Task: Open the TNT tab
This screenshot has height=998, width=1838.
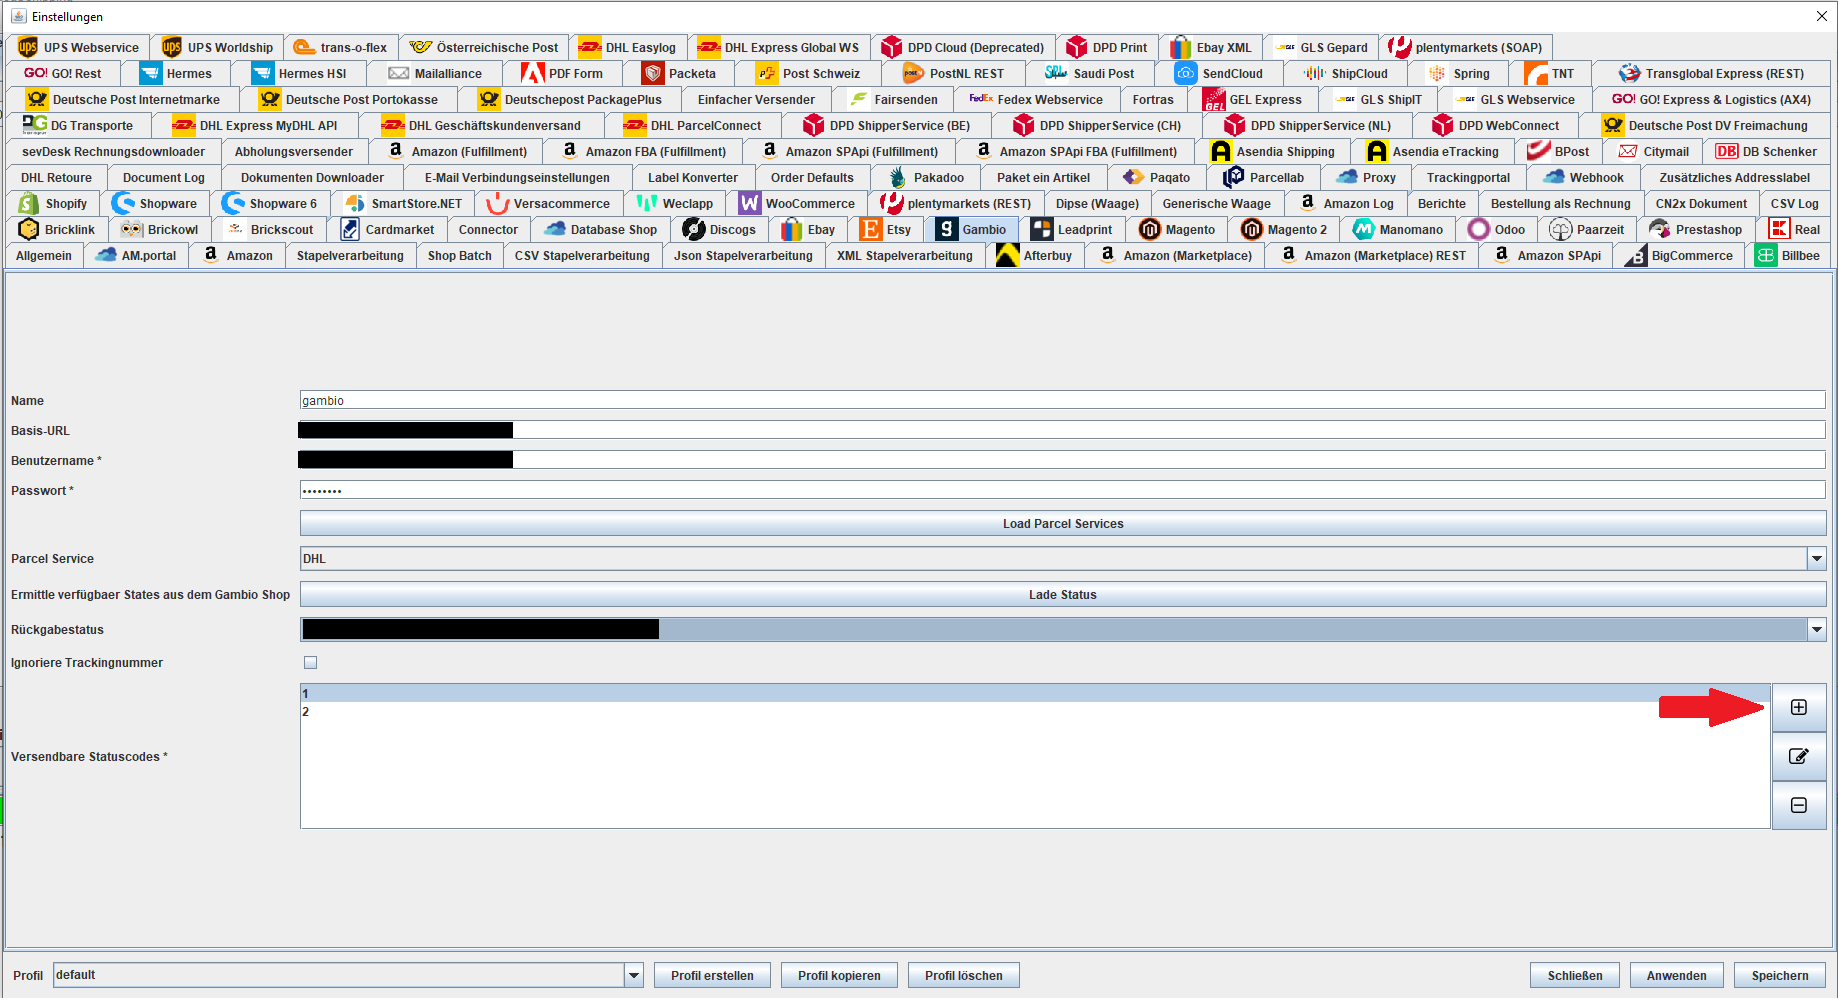Action: (x=1550, y=73)
